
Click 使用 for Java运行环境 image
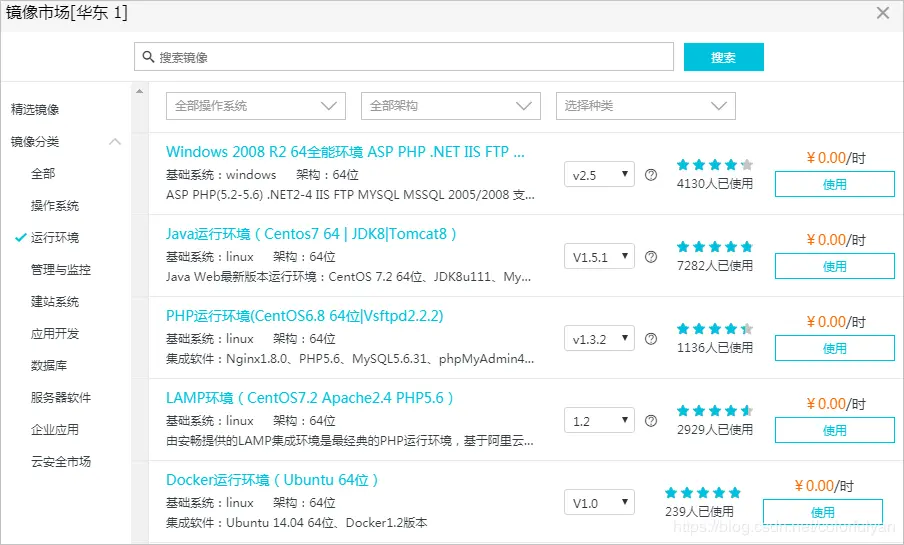click(834, 266)
